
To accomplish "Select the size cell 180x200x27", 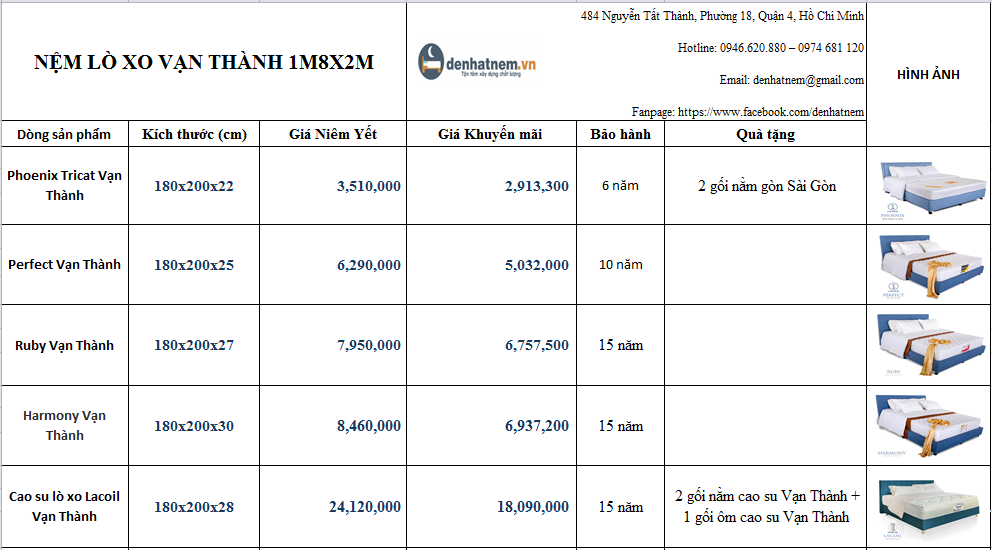I will point(194,345).
